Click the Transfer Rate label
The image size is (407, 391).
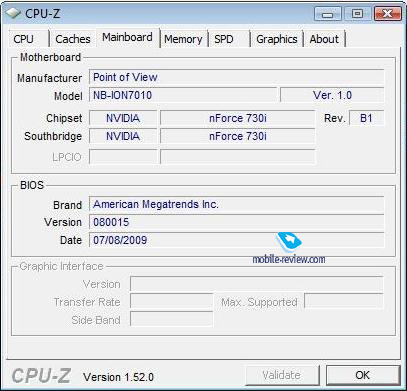87,302
